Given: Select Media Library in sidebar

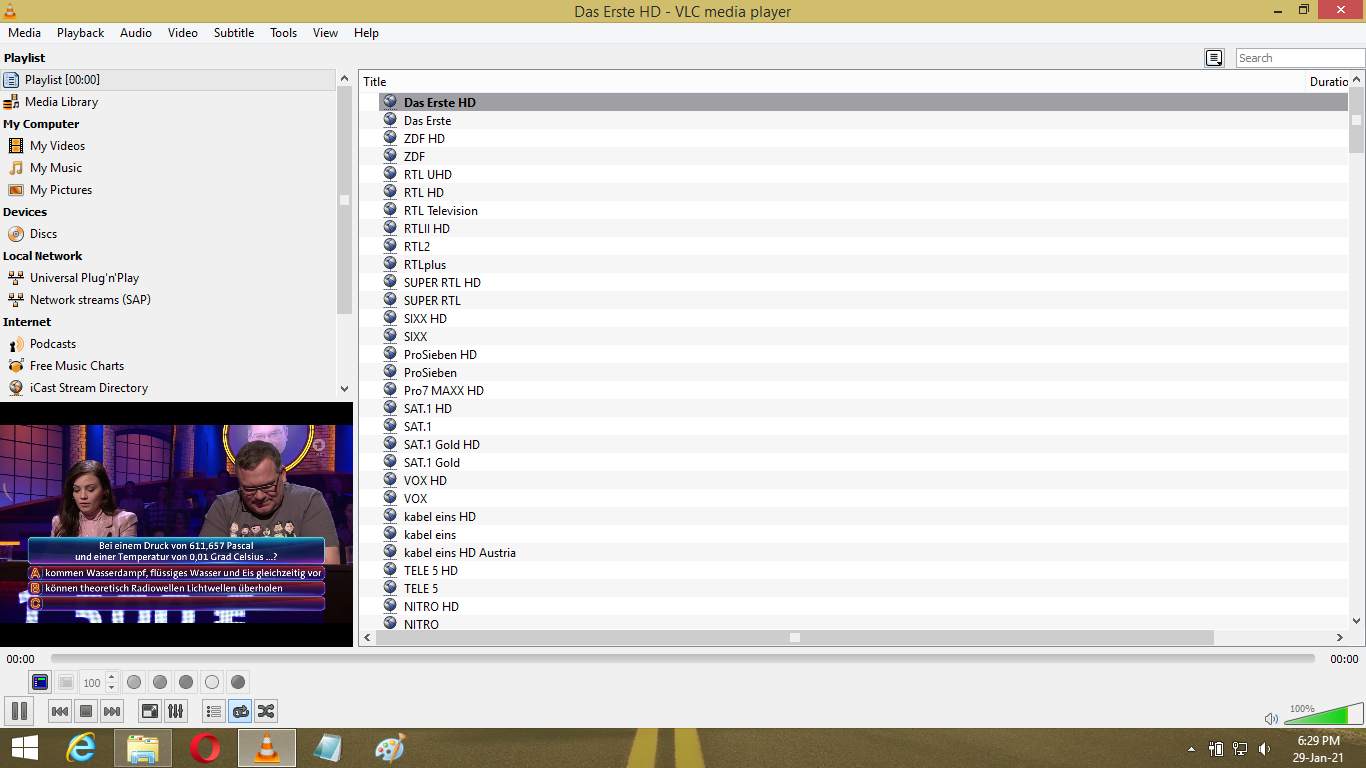Looking at the screenshot, I should click(x=61, y=102).
